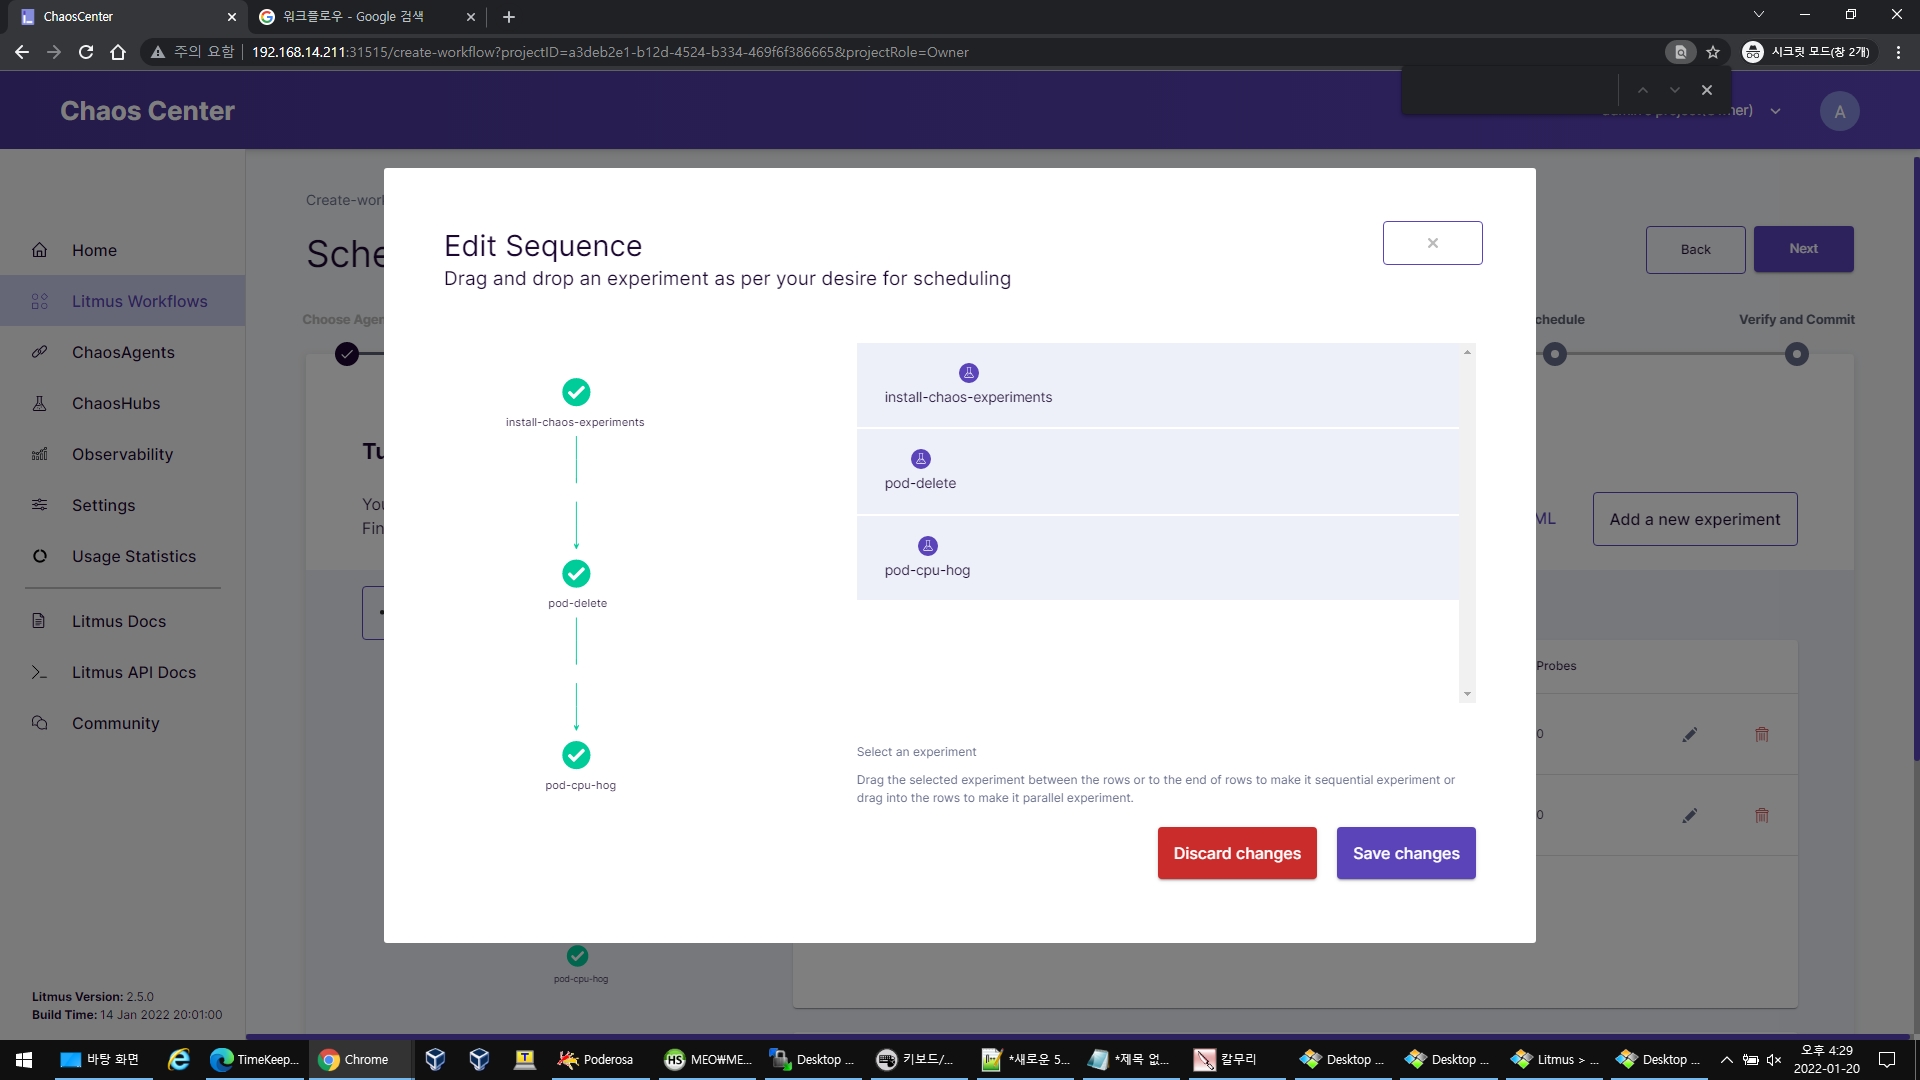
Task: Click green checkmark node for pod-cpu-hog
Action: point(576,755)
